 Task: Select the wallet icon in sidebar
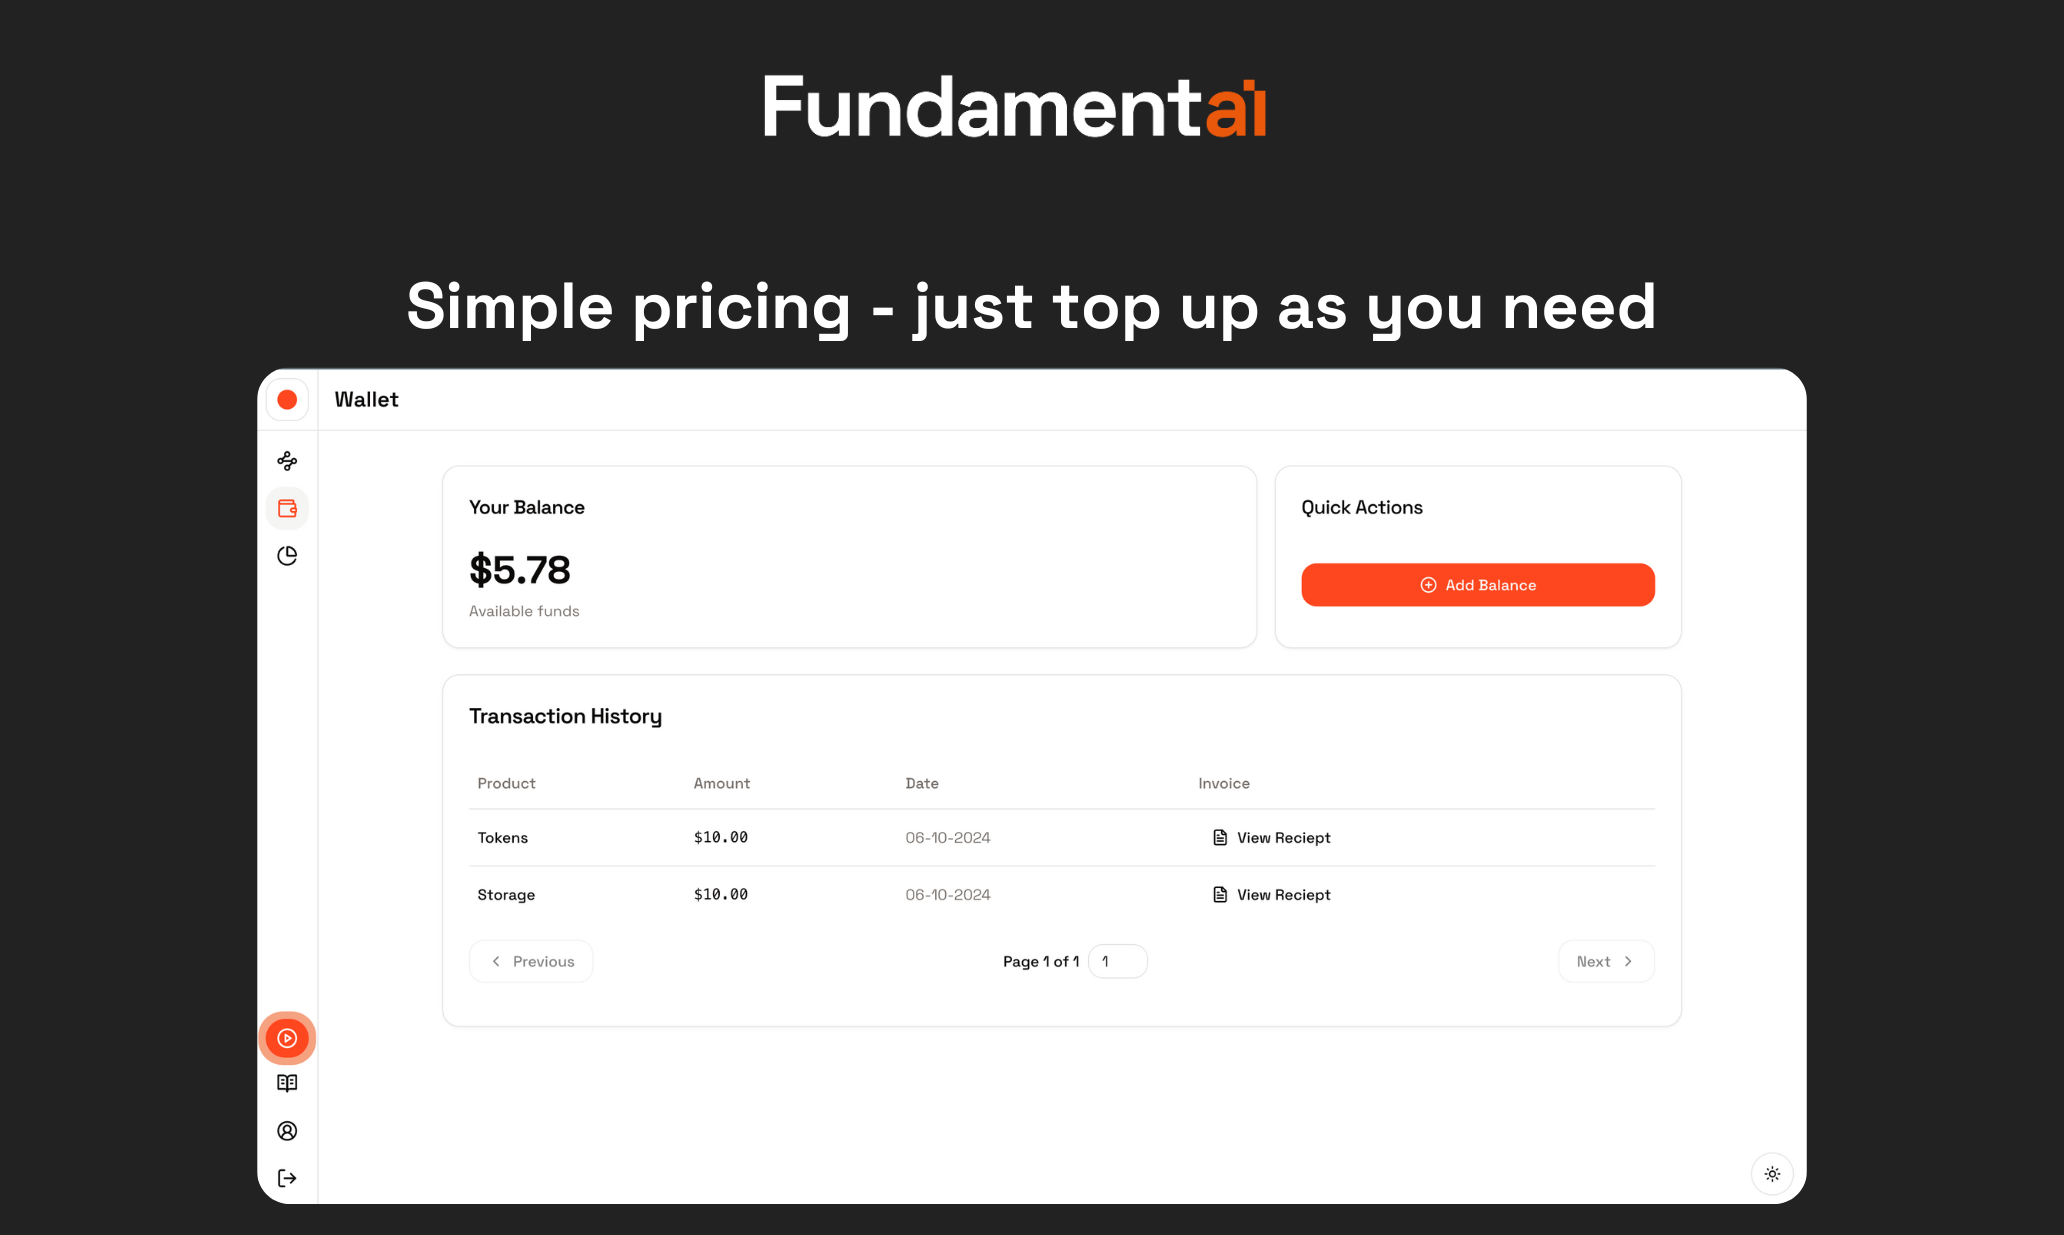287,509
